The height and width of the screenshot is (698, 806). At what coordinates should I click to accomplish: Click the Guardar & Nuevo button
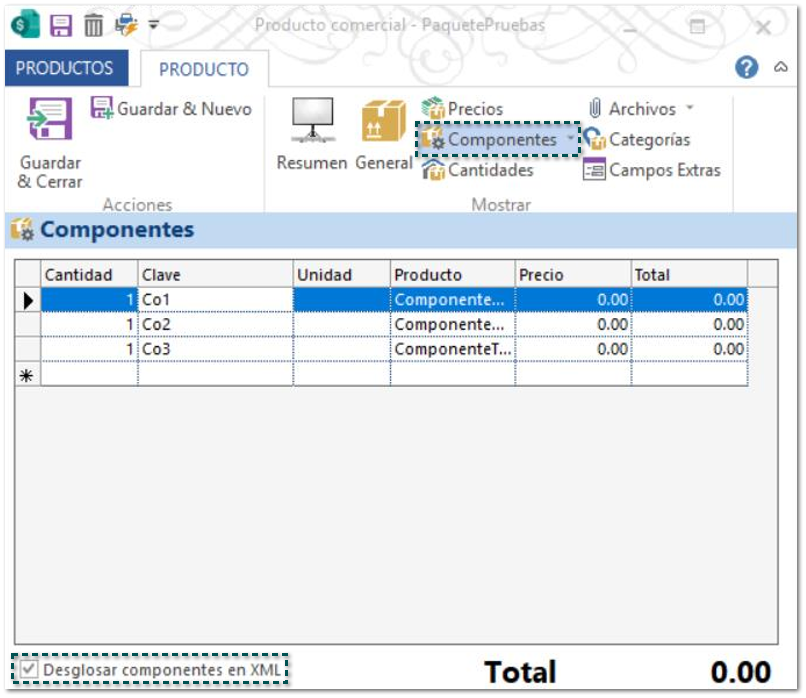[x=172, y=109]
